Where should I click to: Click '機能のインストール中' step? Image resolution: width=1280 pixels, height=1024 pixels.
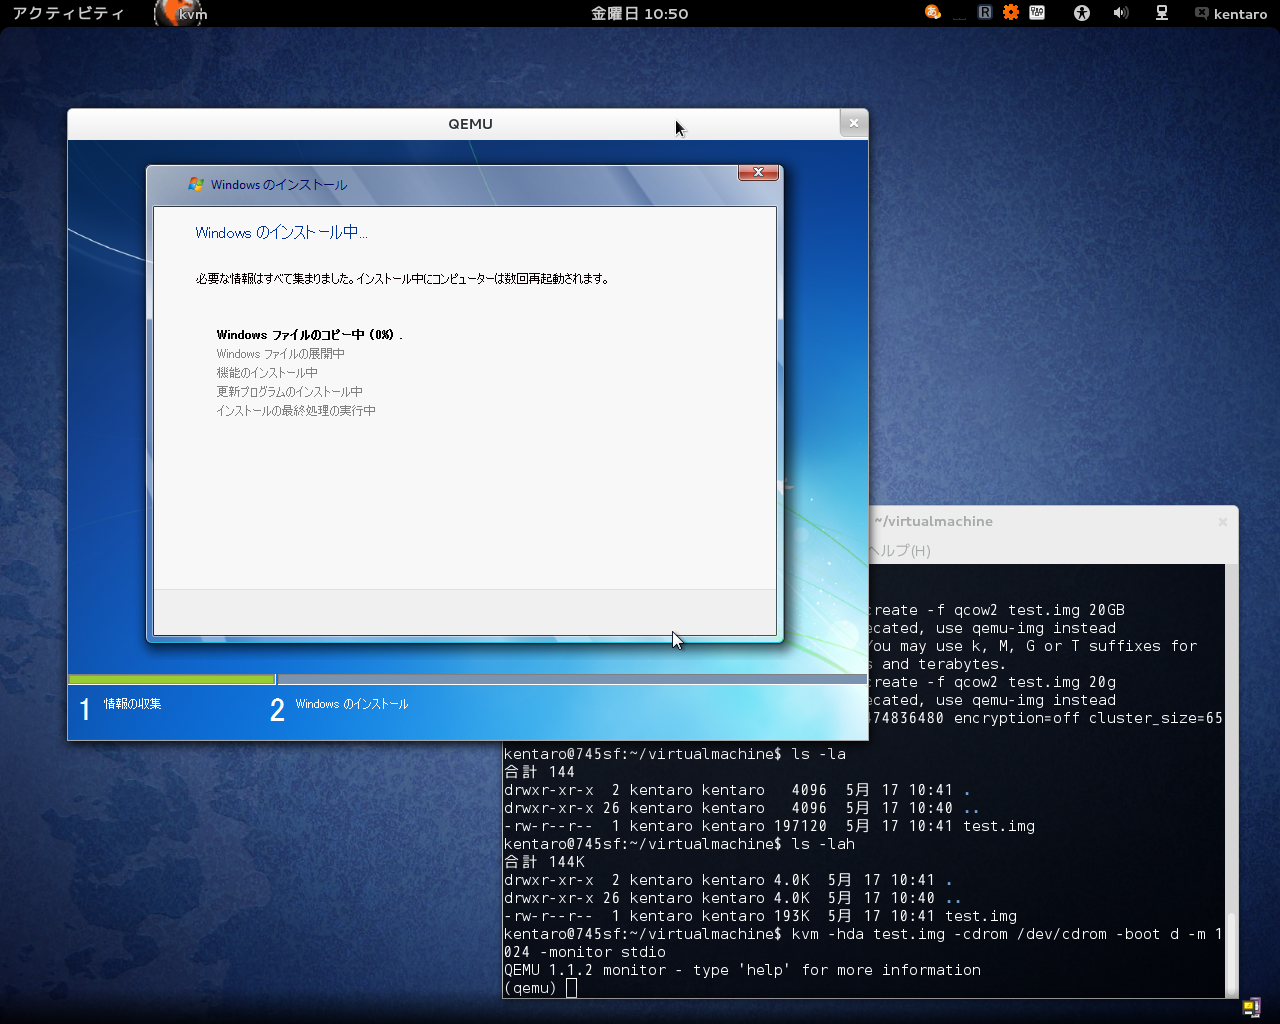[267, 373]
